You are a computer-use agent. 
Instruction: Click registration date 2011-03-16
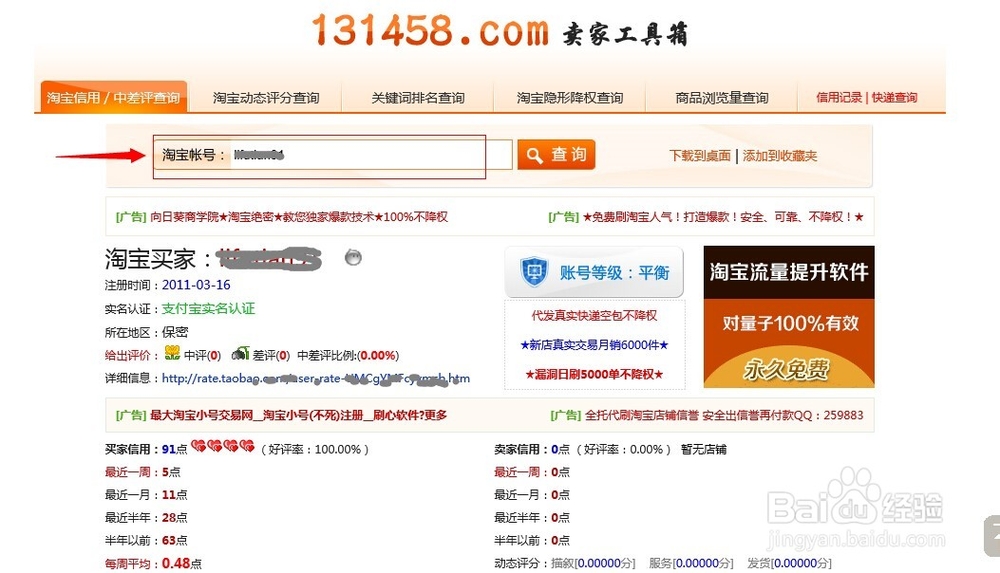point(196,285)
